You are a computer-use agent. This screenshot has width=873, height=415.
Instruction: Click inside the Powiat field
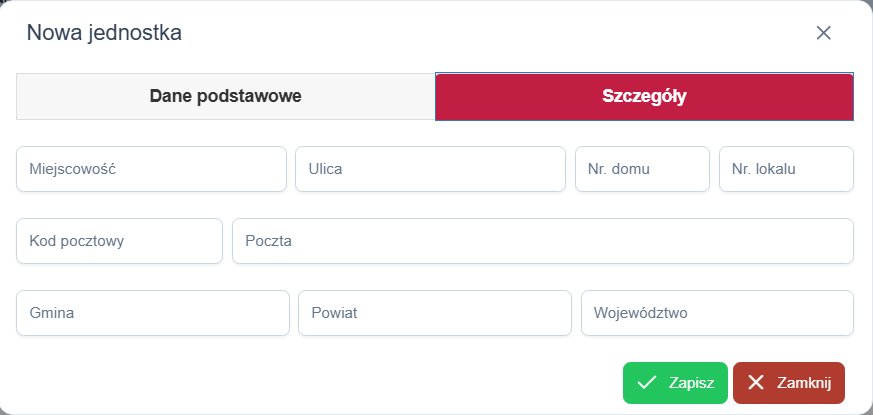click(434, 313)
